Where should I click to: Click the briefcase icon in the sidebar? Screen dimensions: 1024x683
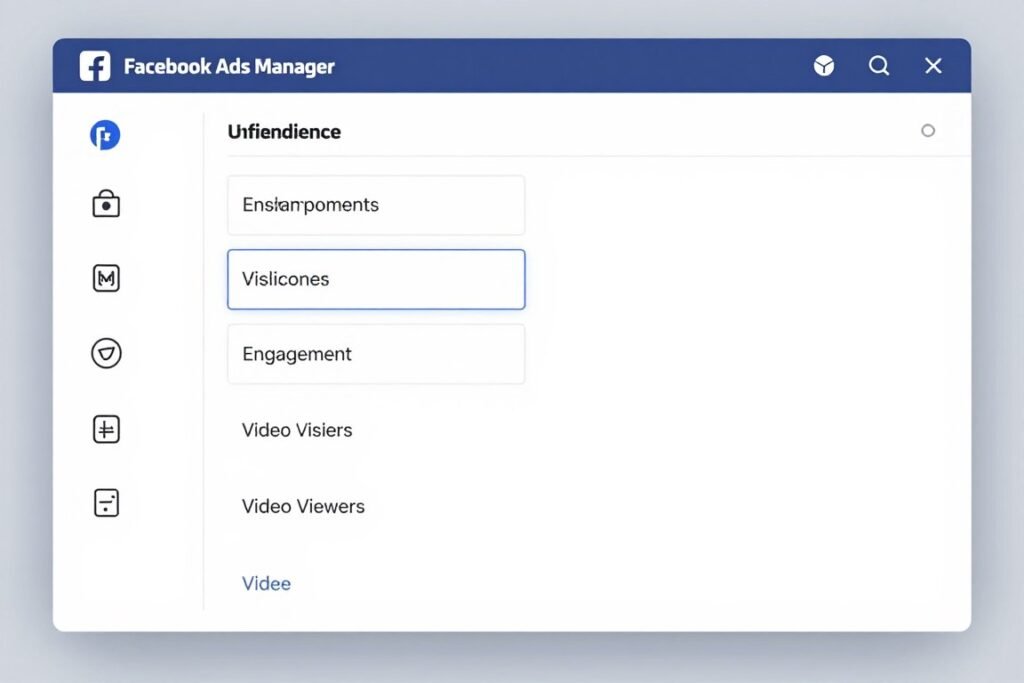(x=105, y=203)
